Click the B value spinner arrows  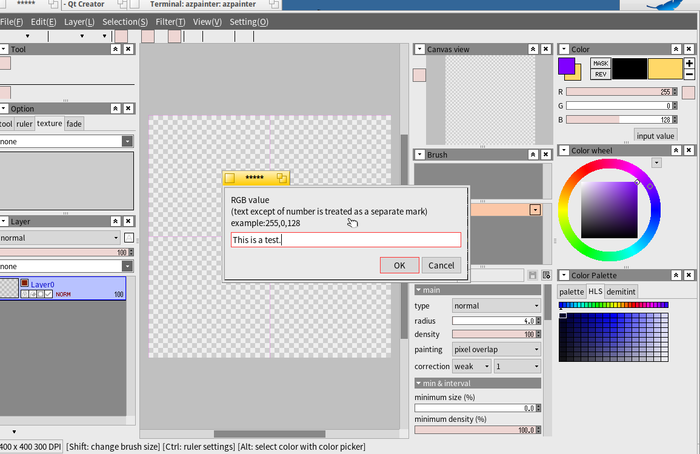coord(675,120)
